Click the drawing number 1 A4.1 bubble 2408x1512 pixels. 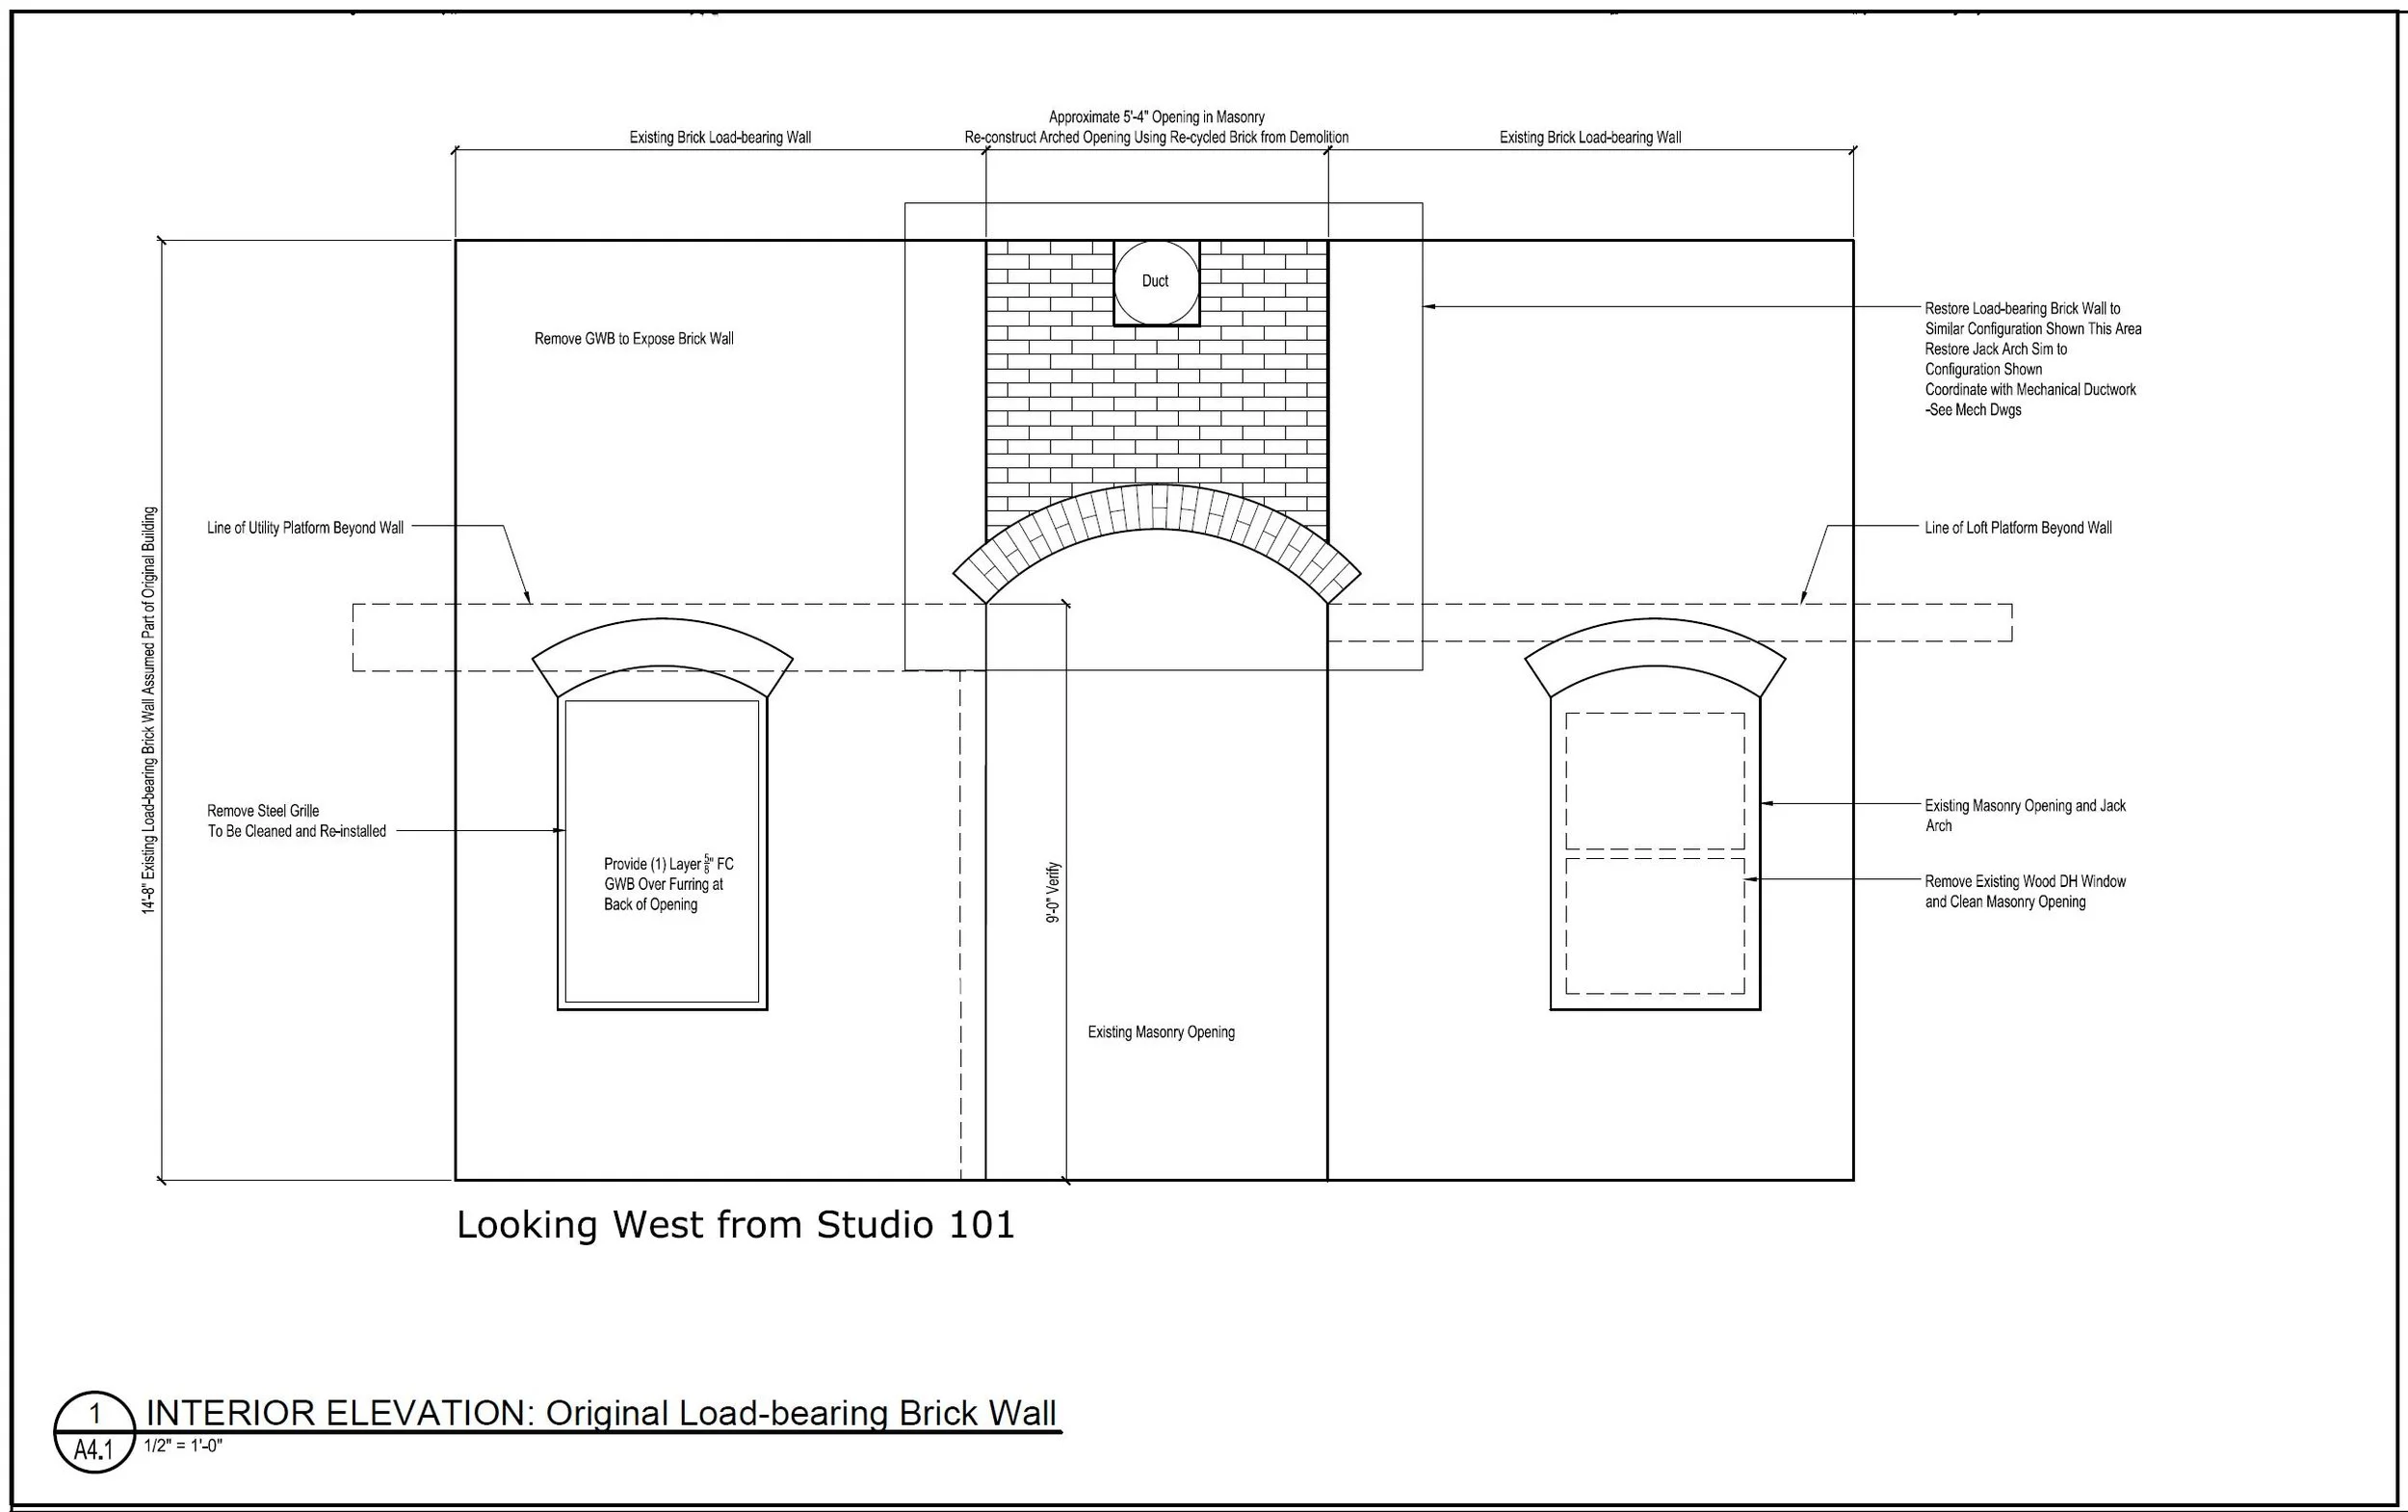93,1432
